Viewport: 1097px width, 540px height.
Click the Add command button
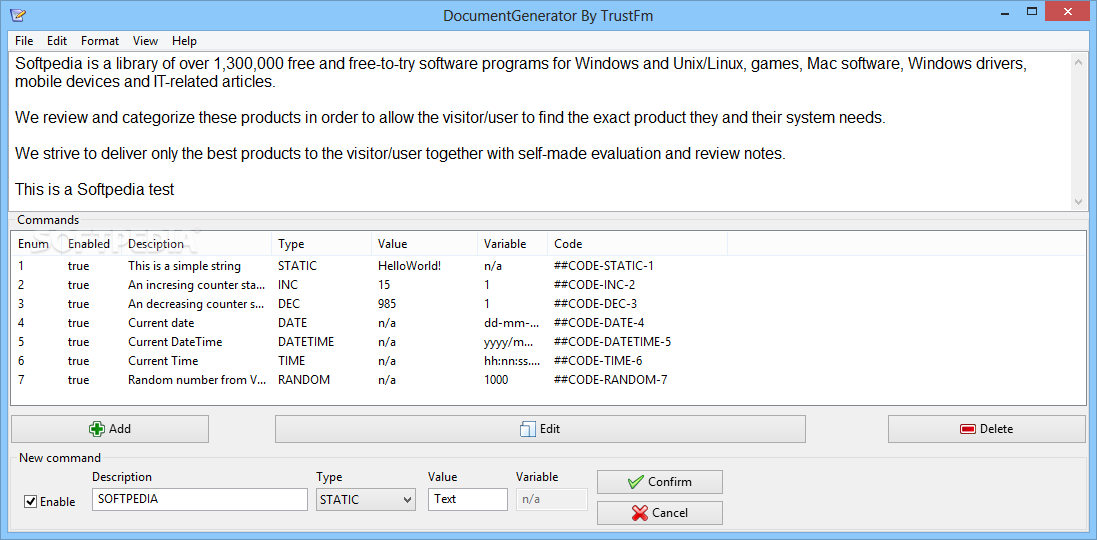pos(110,429)
